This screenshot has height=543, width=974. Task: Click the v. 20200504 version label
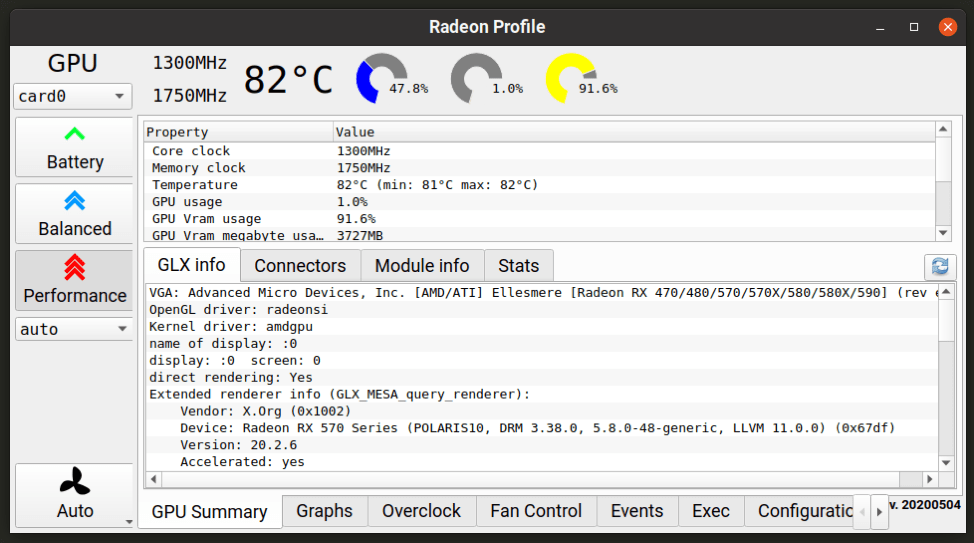pos(926,504)
